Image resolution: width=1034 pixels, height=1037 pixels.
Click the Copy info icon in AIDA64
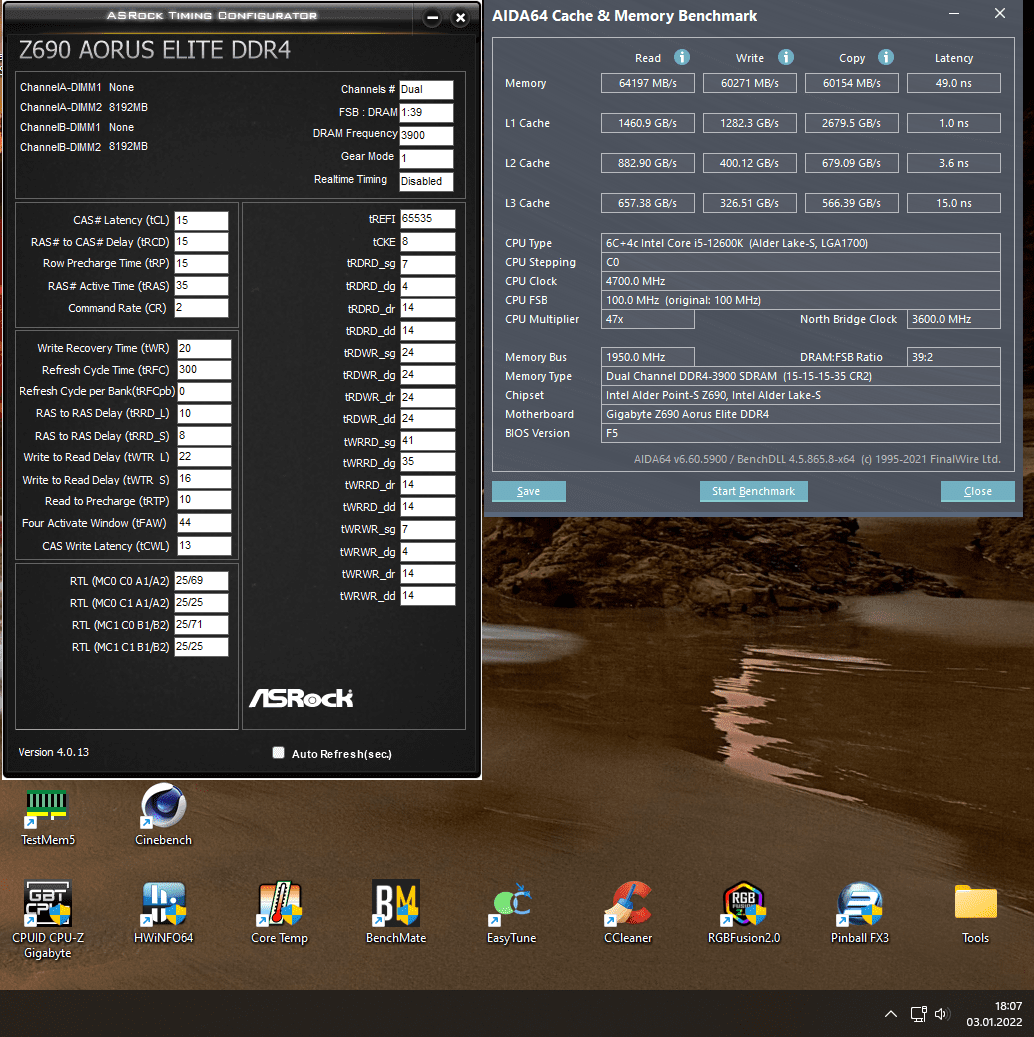(x=886, y=58)
